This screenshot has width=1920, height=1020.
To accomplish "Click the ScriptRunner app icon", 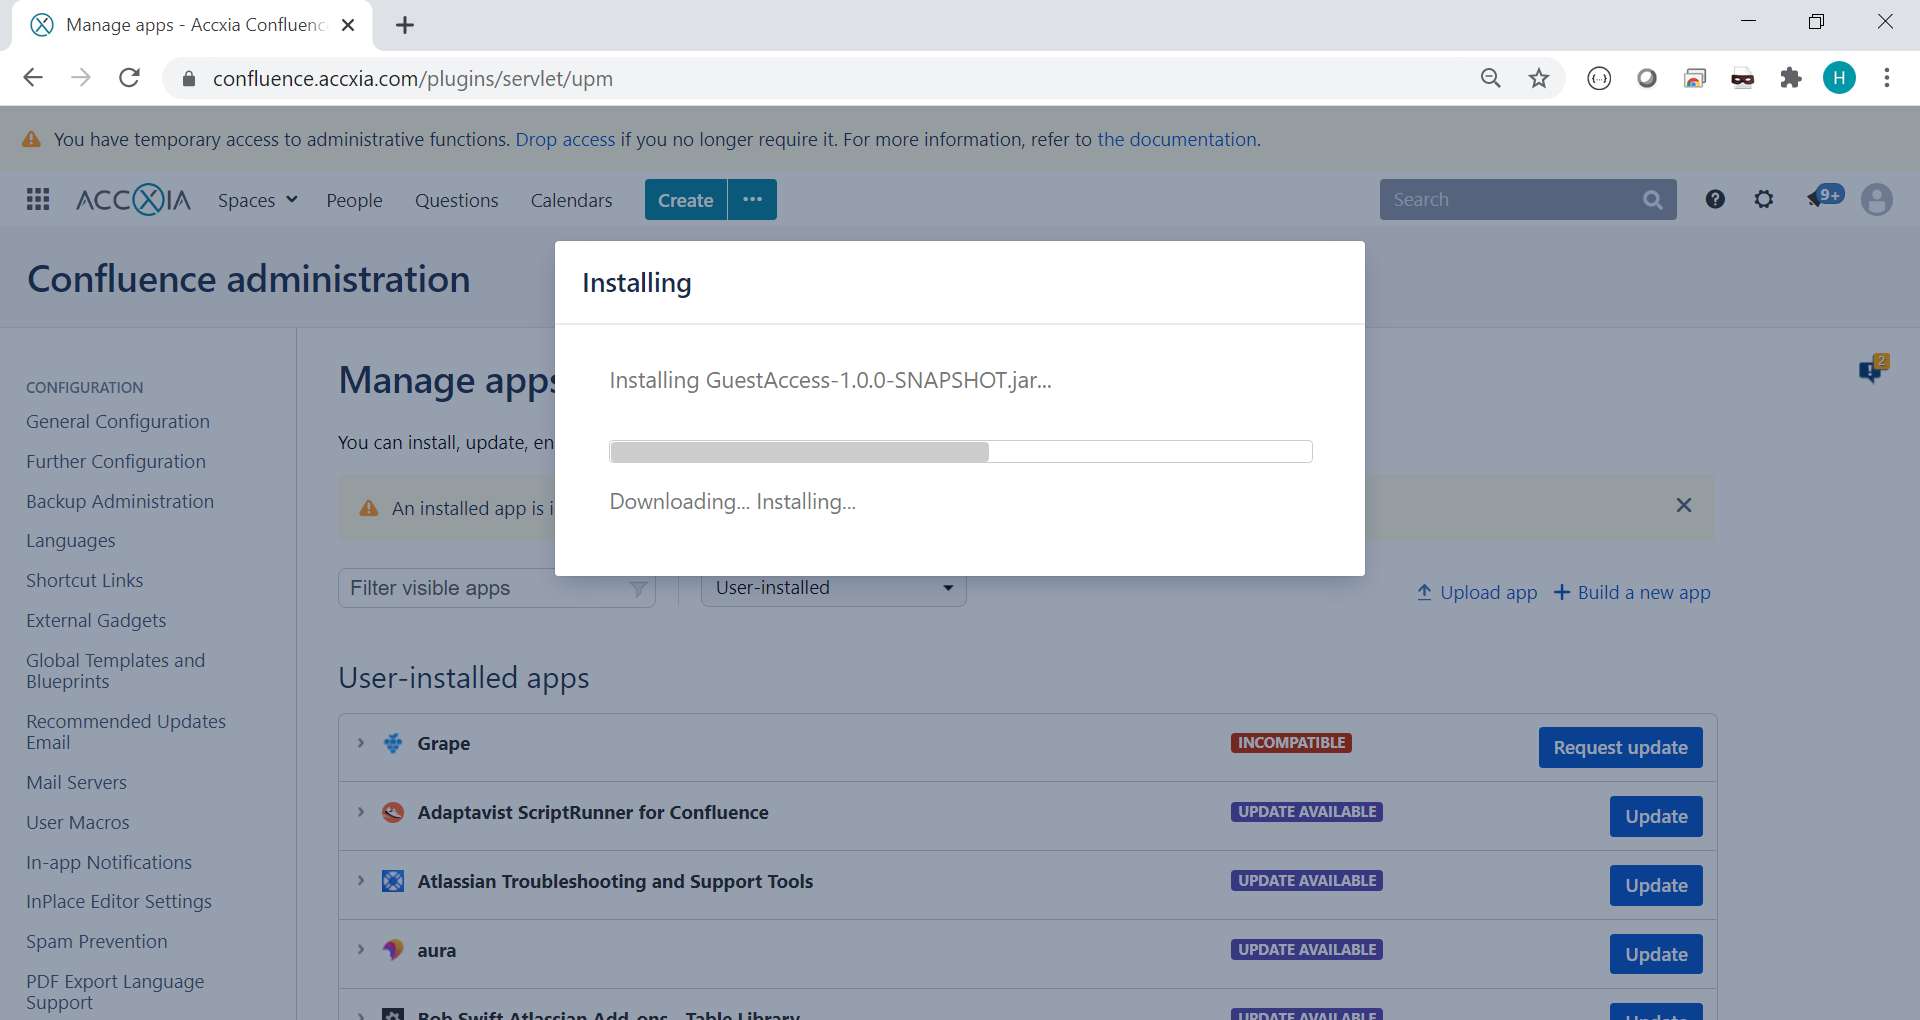I will pyautogui.click(x=393, y=812).
